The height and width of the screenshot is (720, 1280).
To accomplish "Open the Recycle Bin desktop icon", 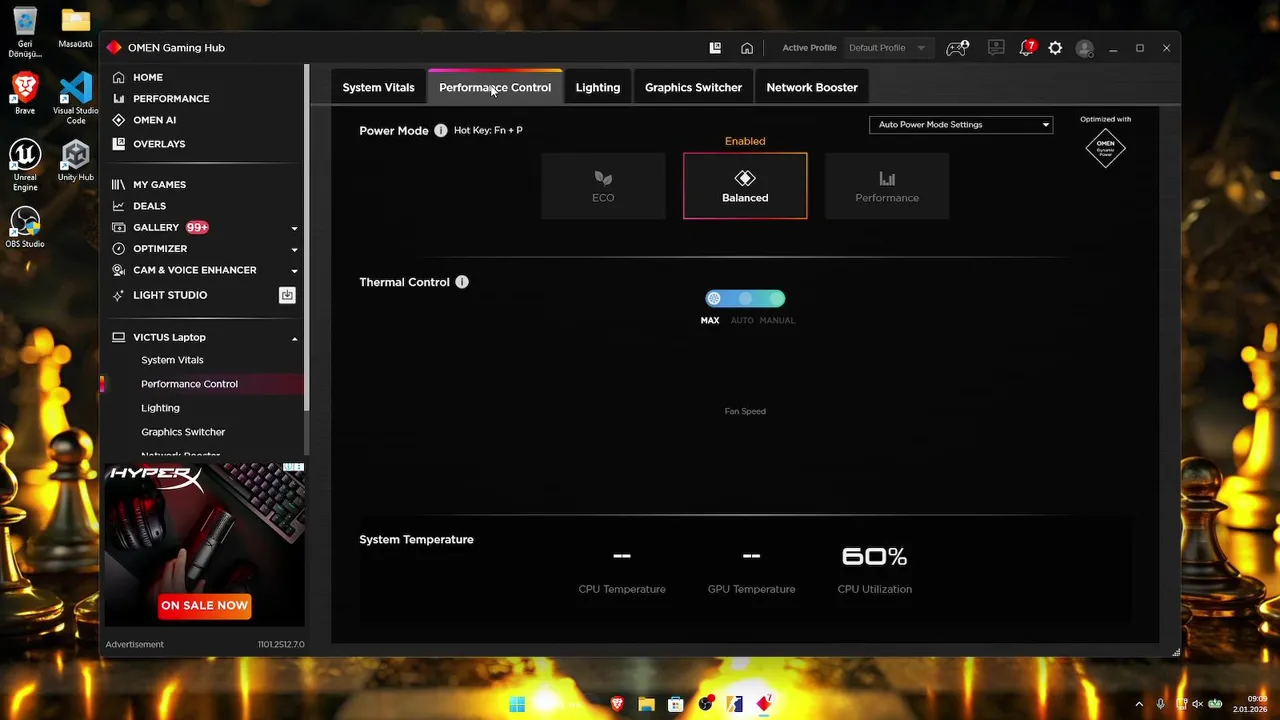I will [x=25, y=32].
